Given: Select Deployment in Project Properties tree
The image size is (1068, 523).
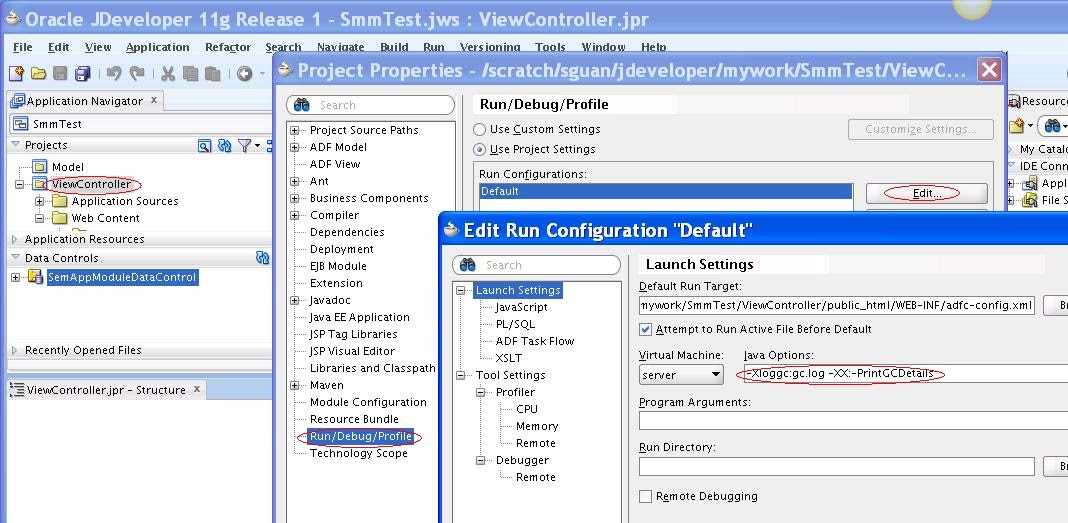Looking at the screenshot, I should [x=342, y=249].
